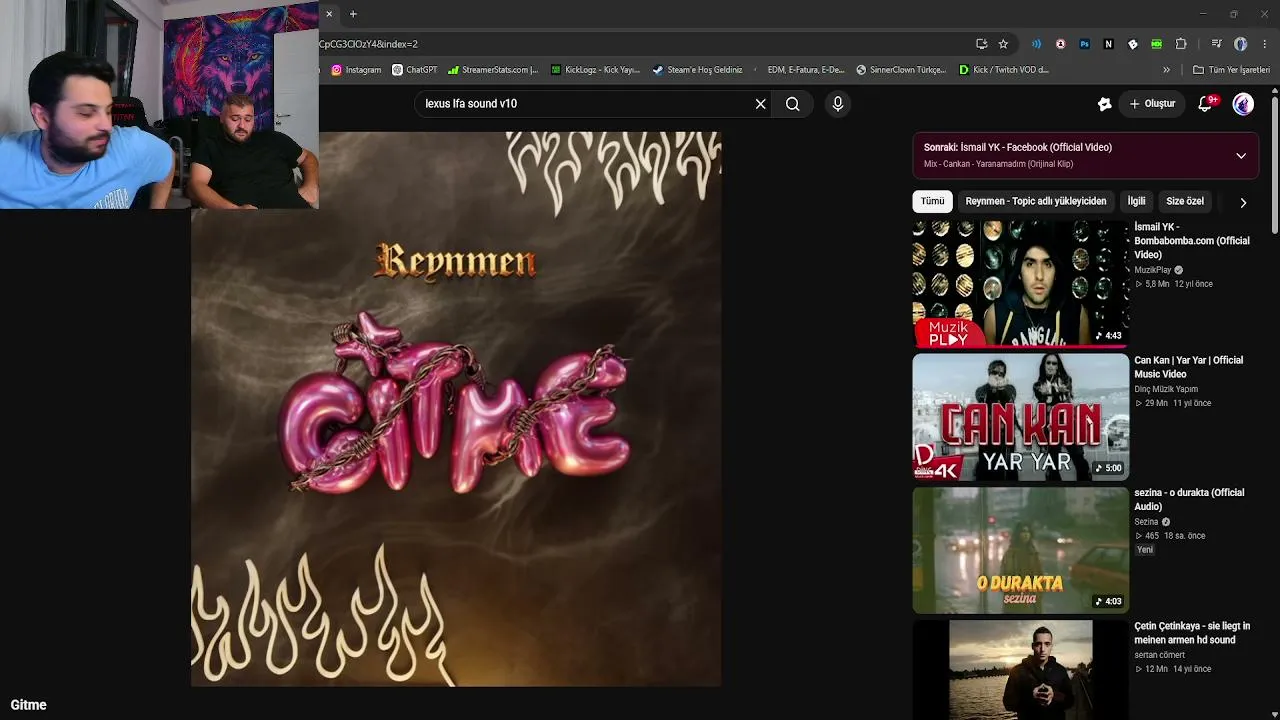Click the star-shaped icon beside Oluştur
Screen dimensions: 1280x720
point(1104,104)
